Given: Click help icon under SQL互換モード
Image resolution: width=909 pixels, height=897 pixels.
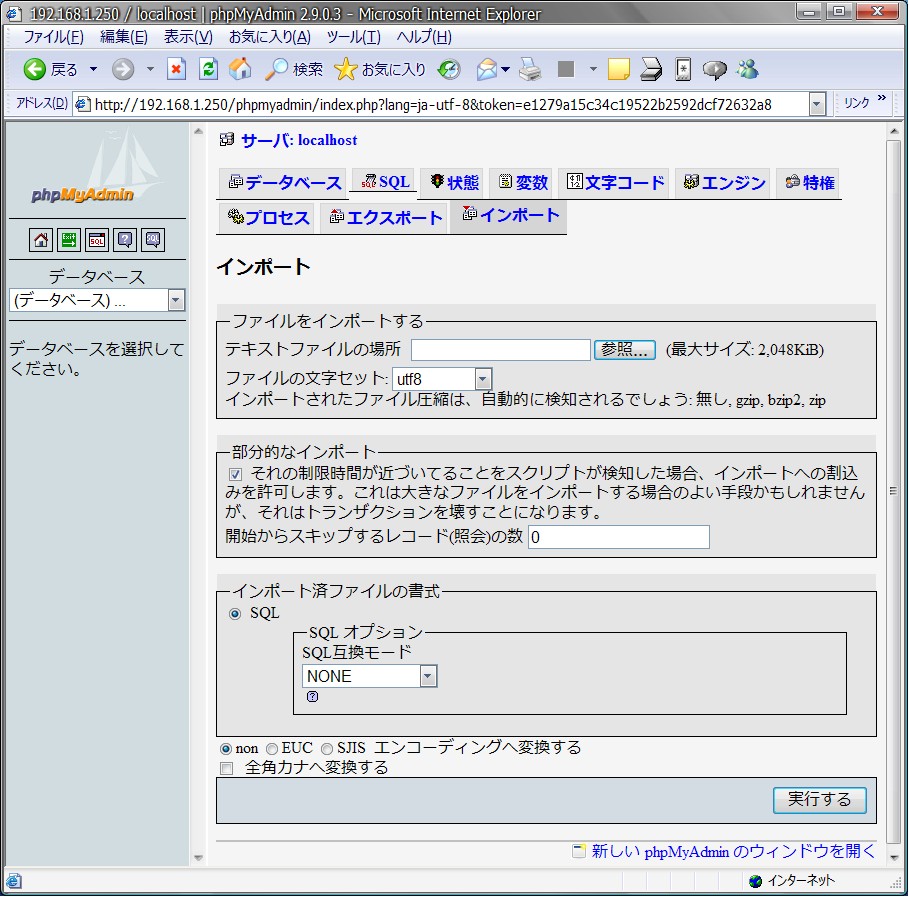Looking at the screenshot, I should point(312,696).
